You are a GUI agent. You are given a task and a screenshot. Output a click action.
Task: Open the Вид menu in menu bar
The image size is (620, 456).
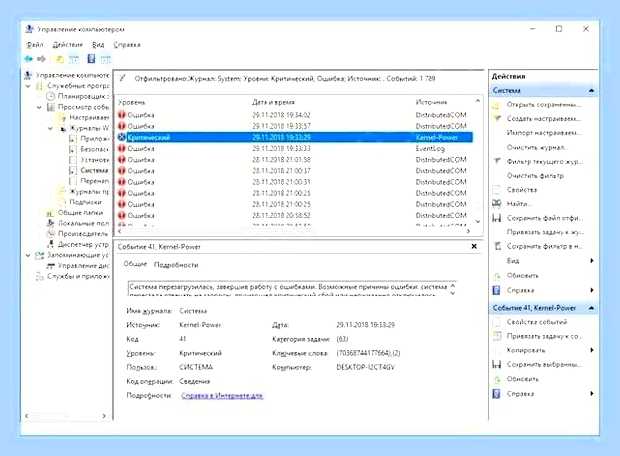click(98, 45)
